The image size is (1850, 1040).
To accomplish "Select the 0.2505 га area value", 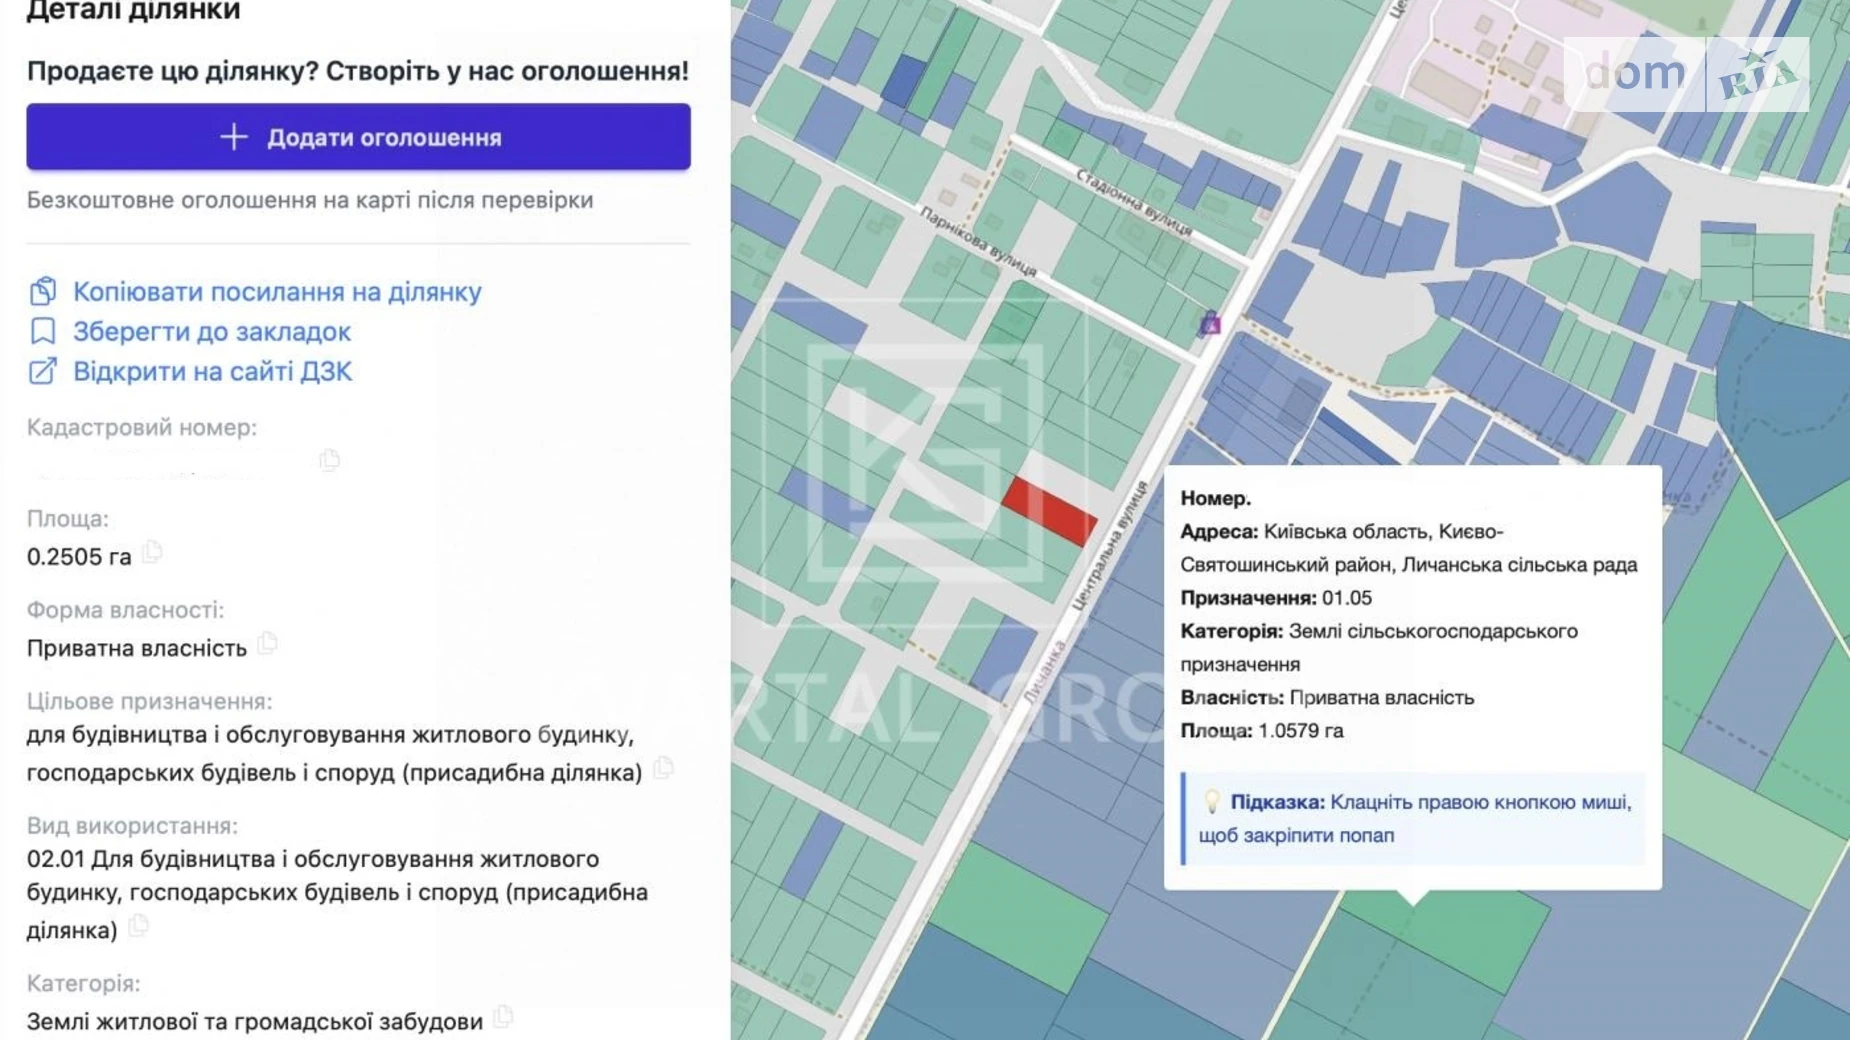I will coord(79,557).
